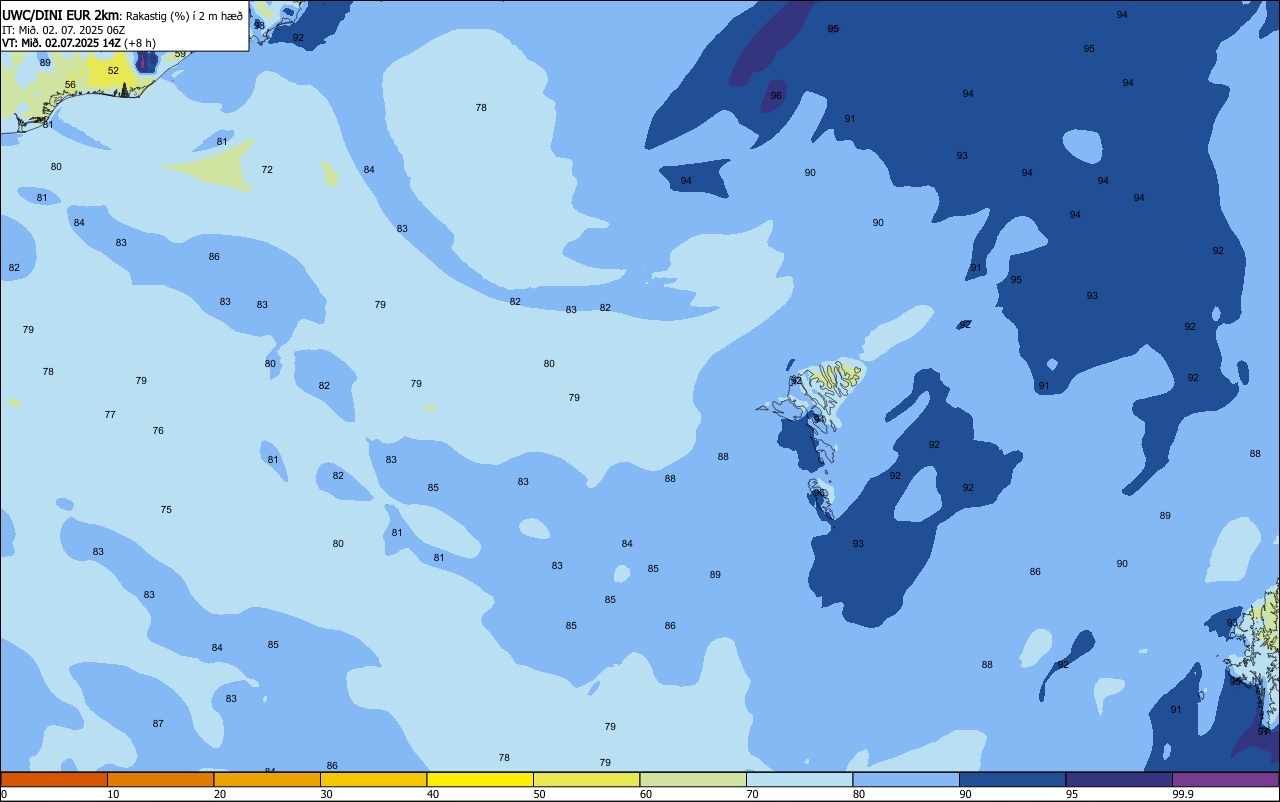Click the 'UWC/DINI EUR 2km' title text
1280x802 pixels.
point(61,15)
